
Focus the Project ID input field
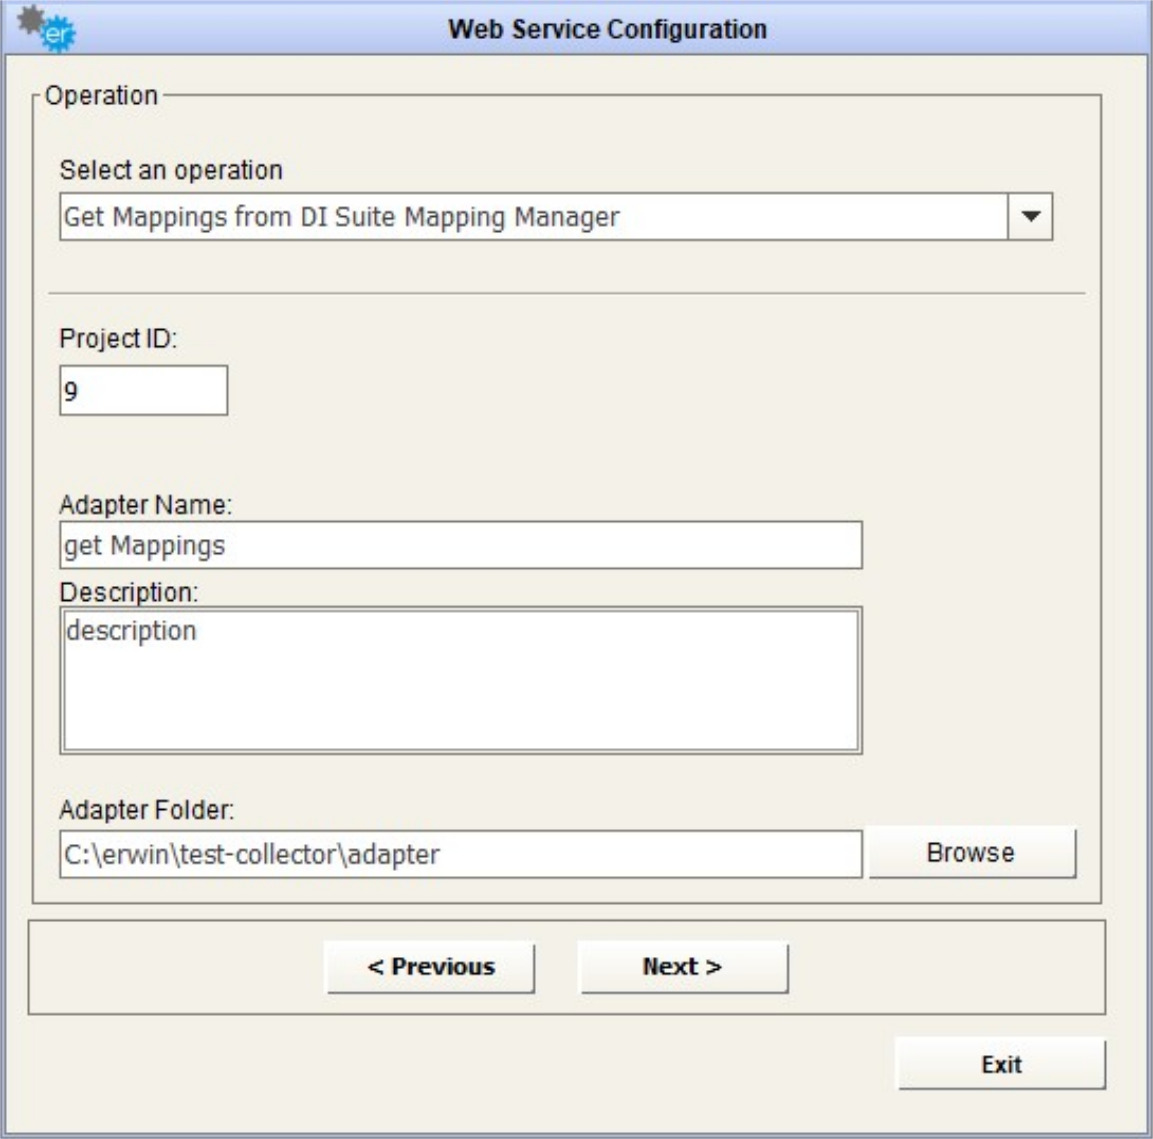coord(143,390)
